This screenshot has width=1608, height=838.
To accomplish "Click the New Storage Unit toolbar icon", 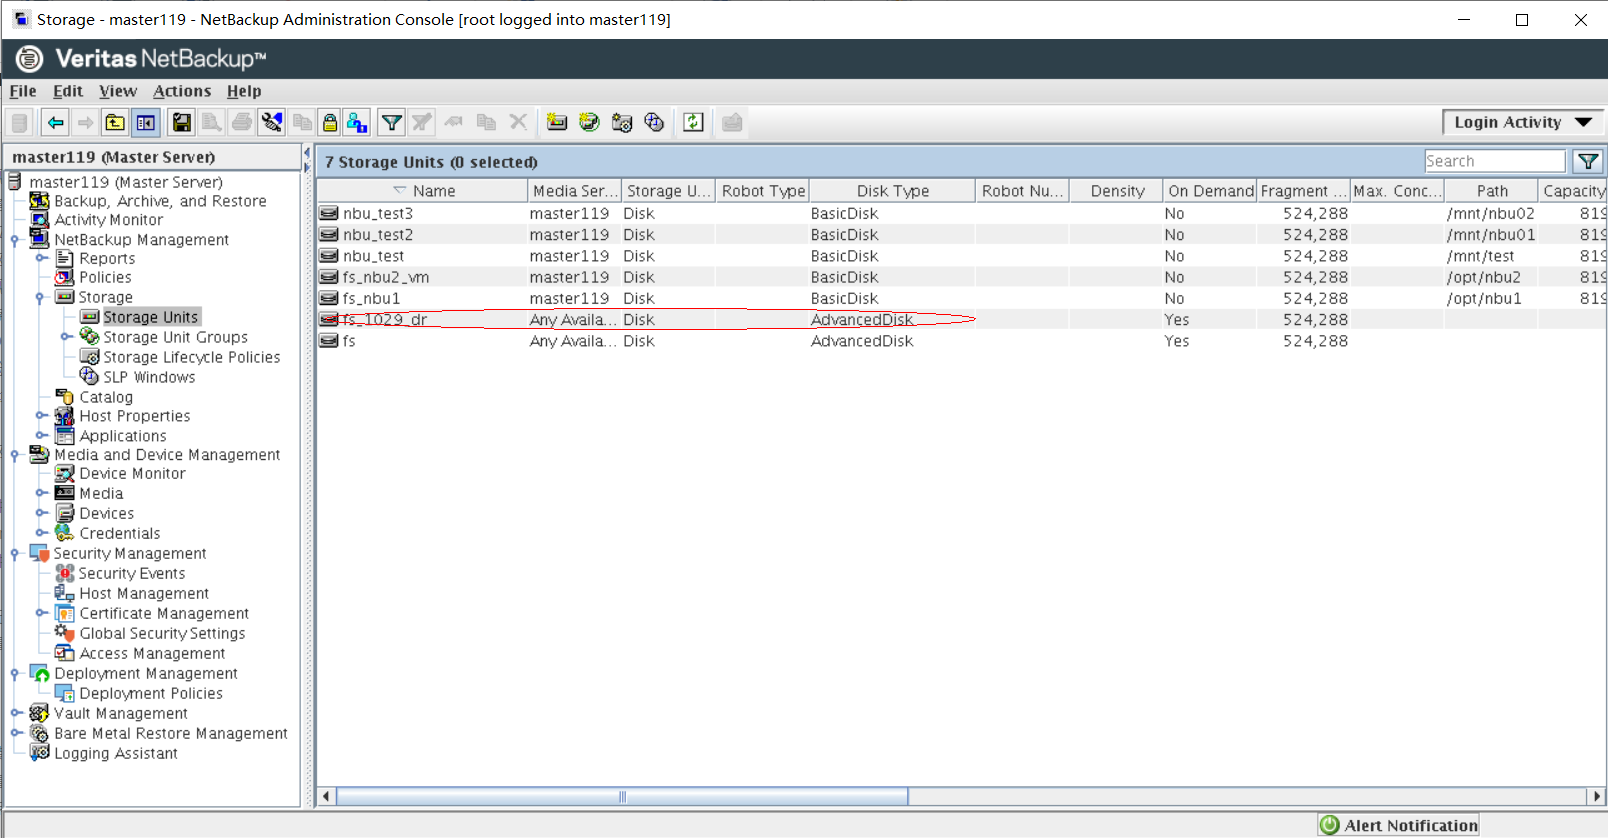I will pos(557,123).
